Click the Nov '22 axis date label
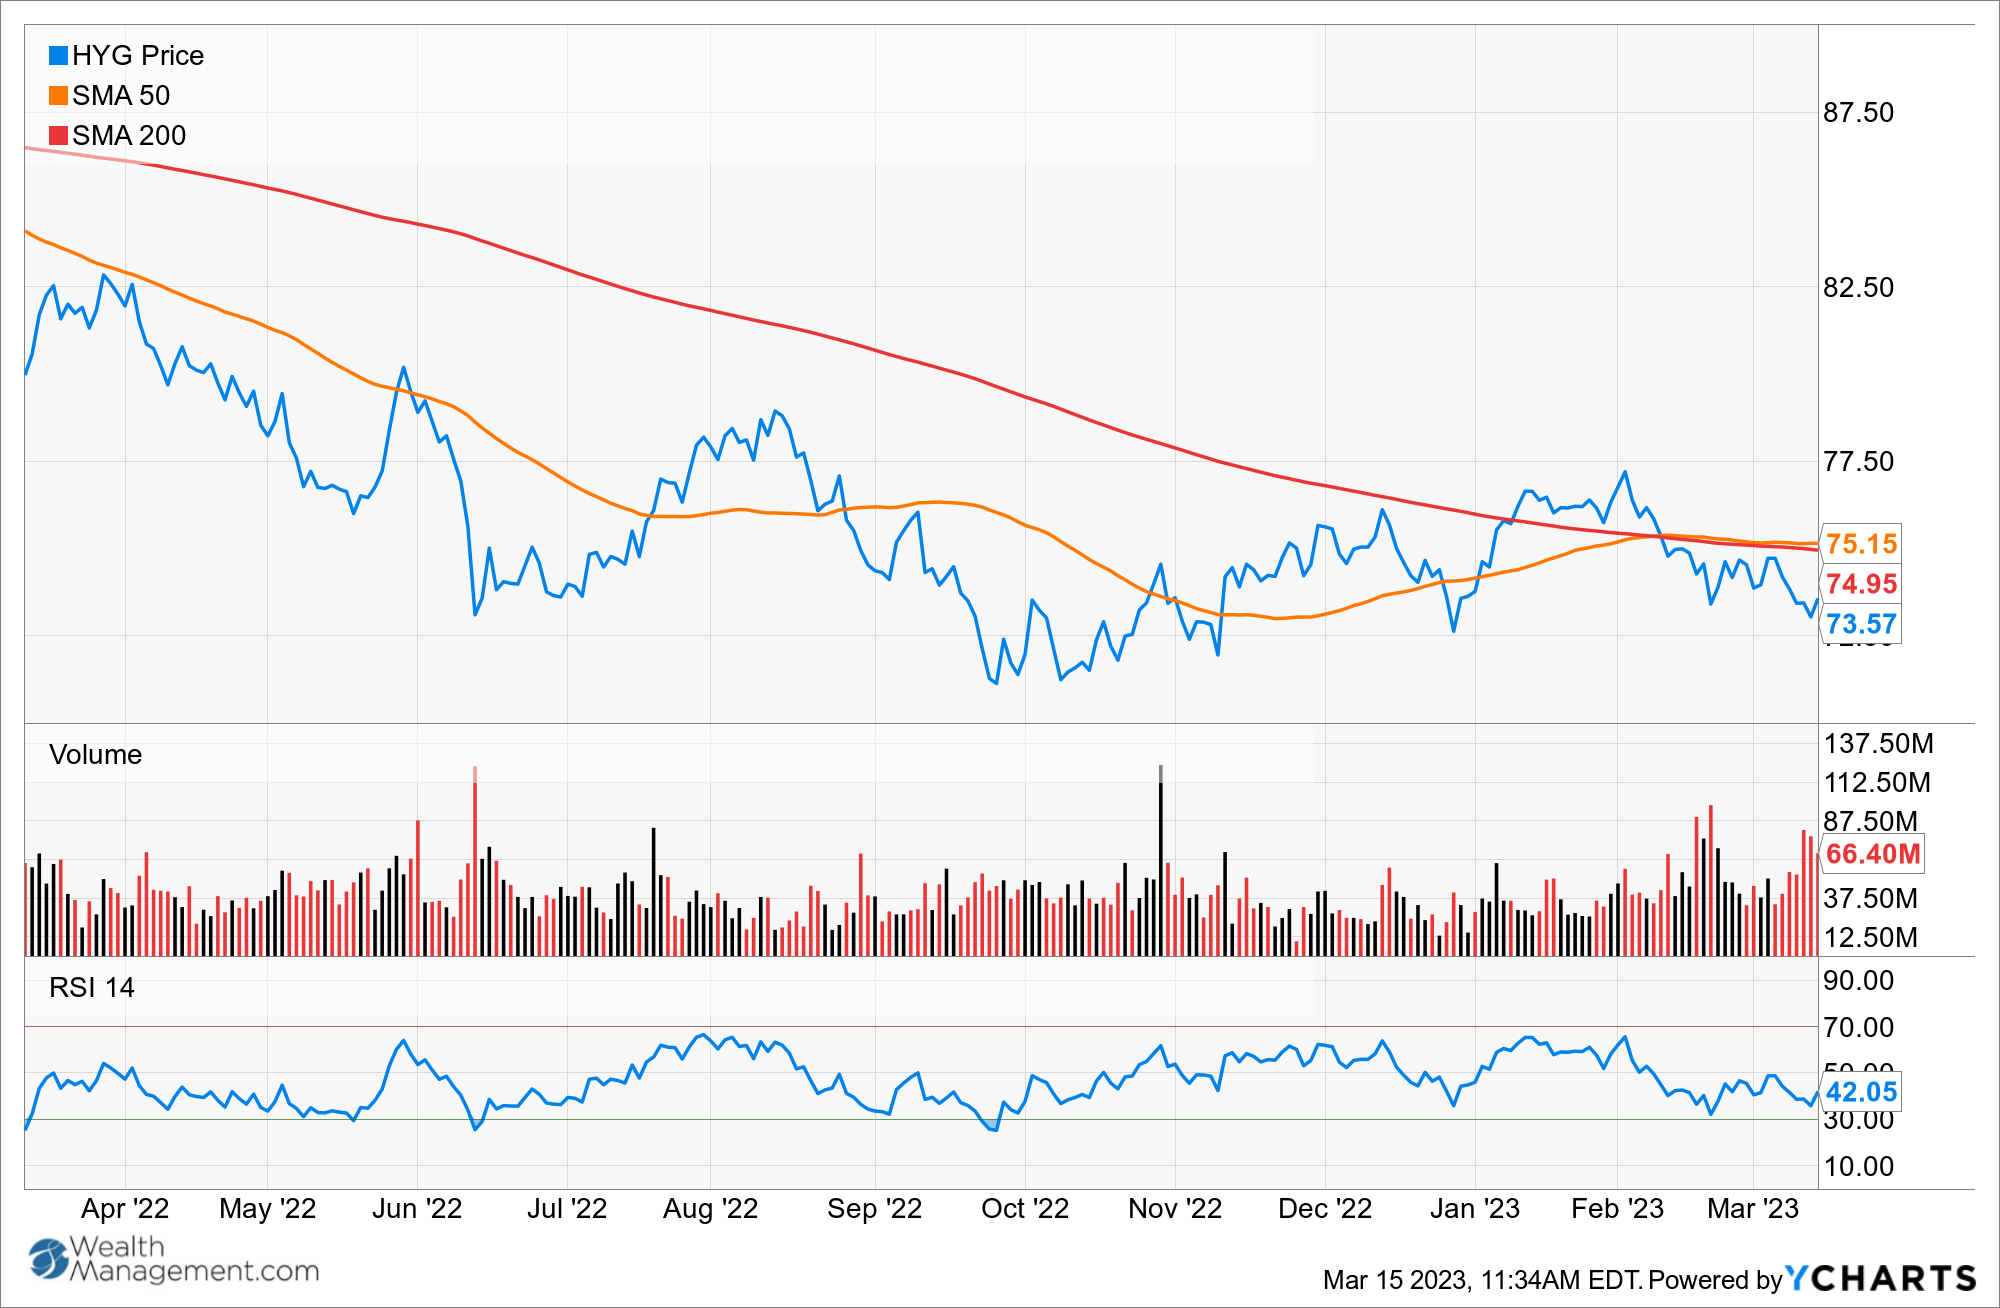Image resolution: width=2000 pixels, height=1308 pixels. pyautogui.click(x=1174, y=1209)
